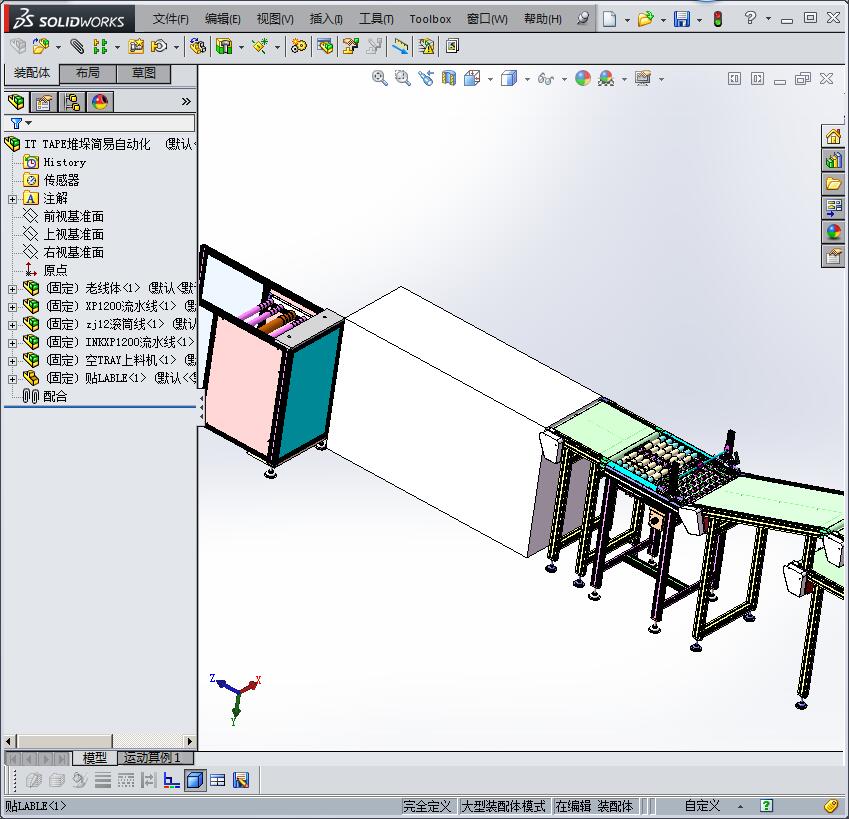The image size is (849, 819).
Task: Switch to the 布局 tab
Action: pyautogui.click(x=88, y=73)
